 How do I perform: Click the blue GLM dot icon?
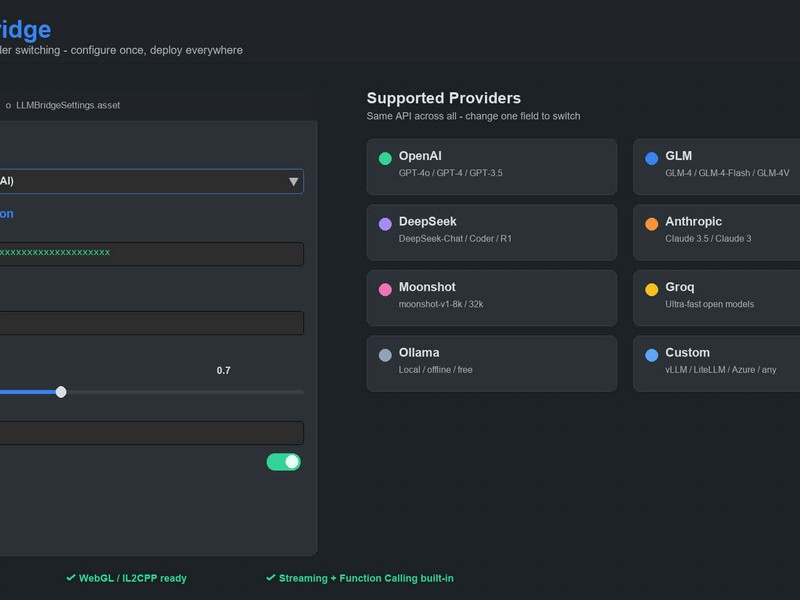click(x=652, y=158)
